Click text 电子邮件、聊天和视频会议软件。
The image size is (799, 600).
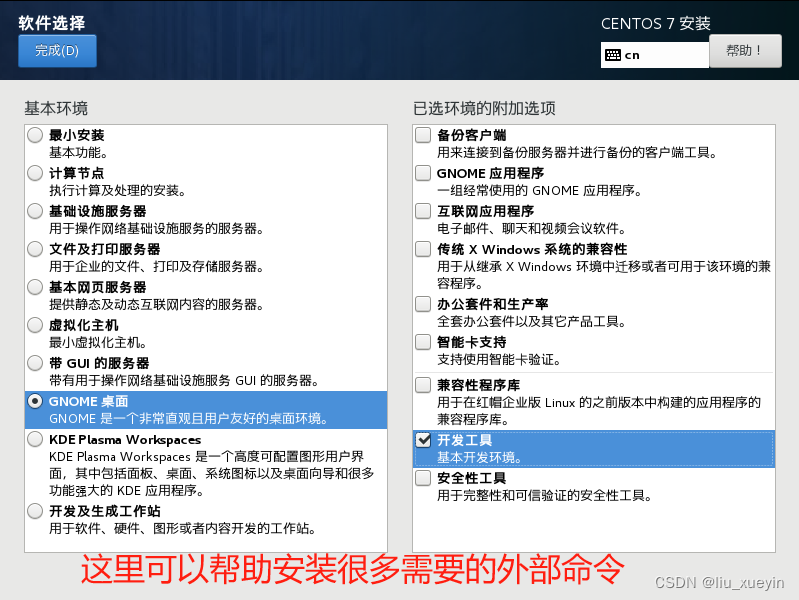pos(532,228)
